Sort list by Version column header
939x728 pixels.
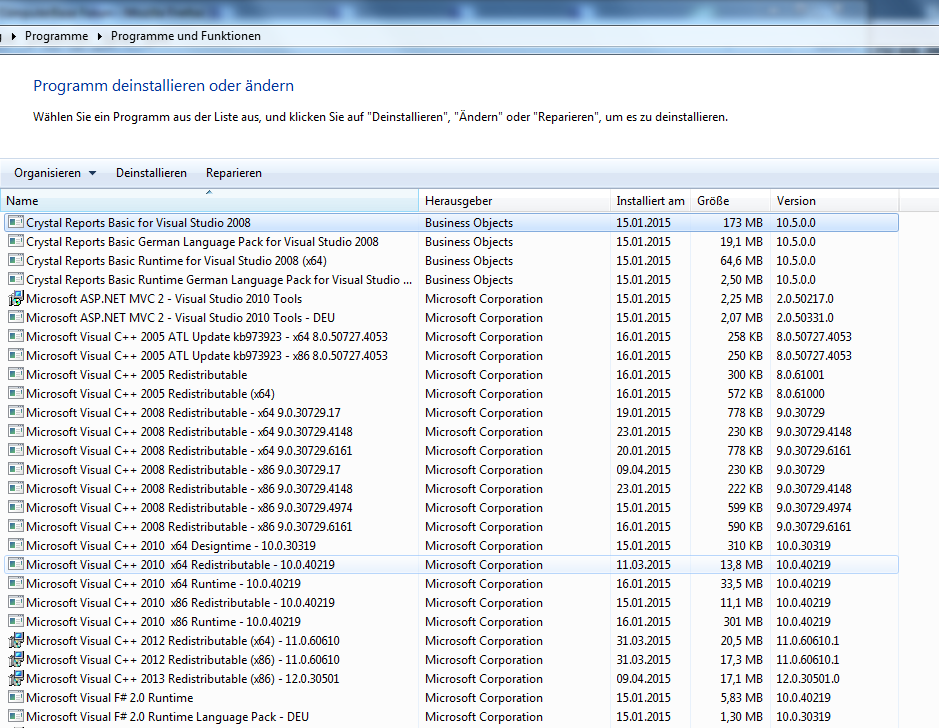[834, 201]
